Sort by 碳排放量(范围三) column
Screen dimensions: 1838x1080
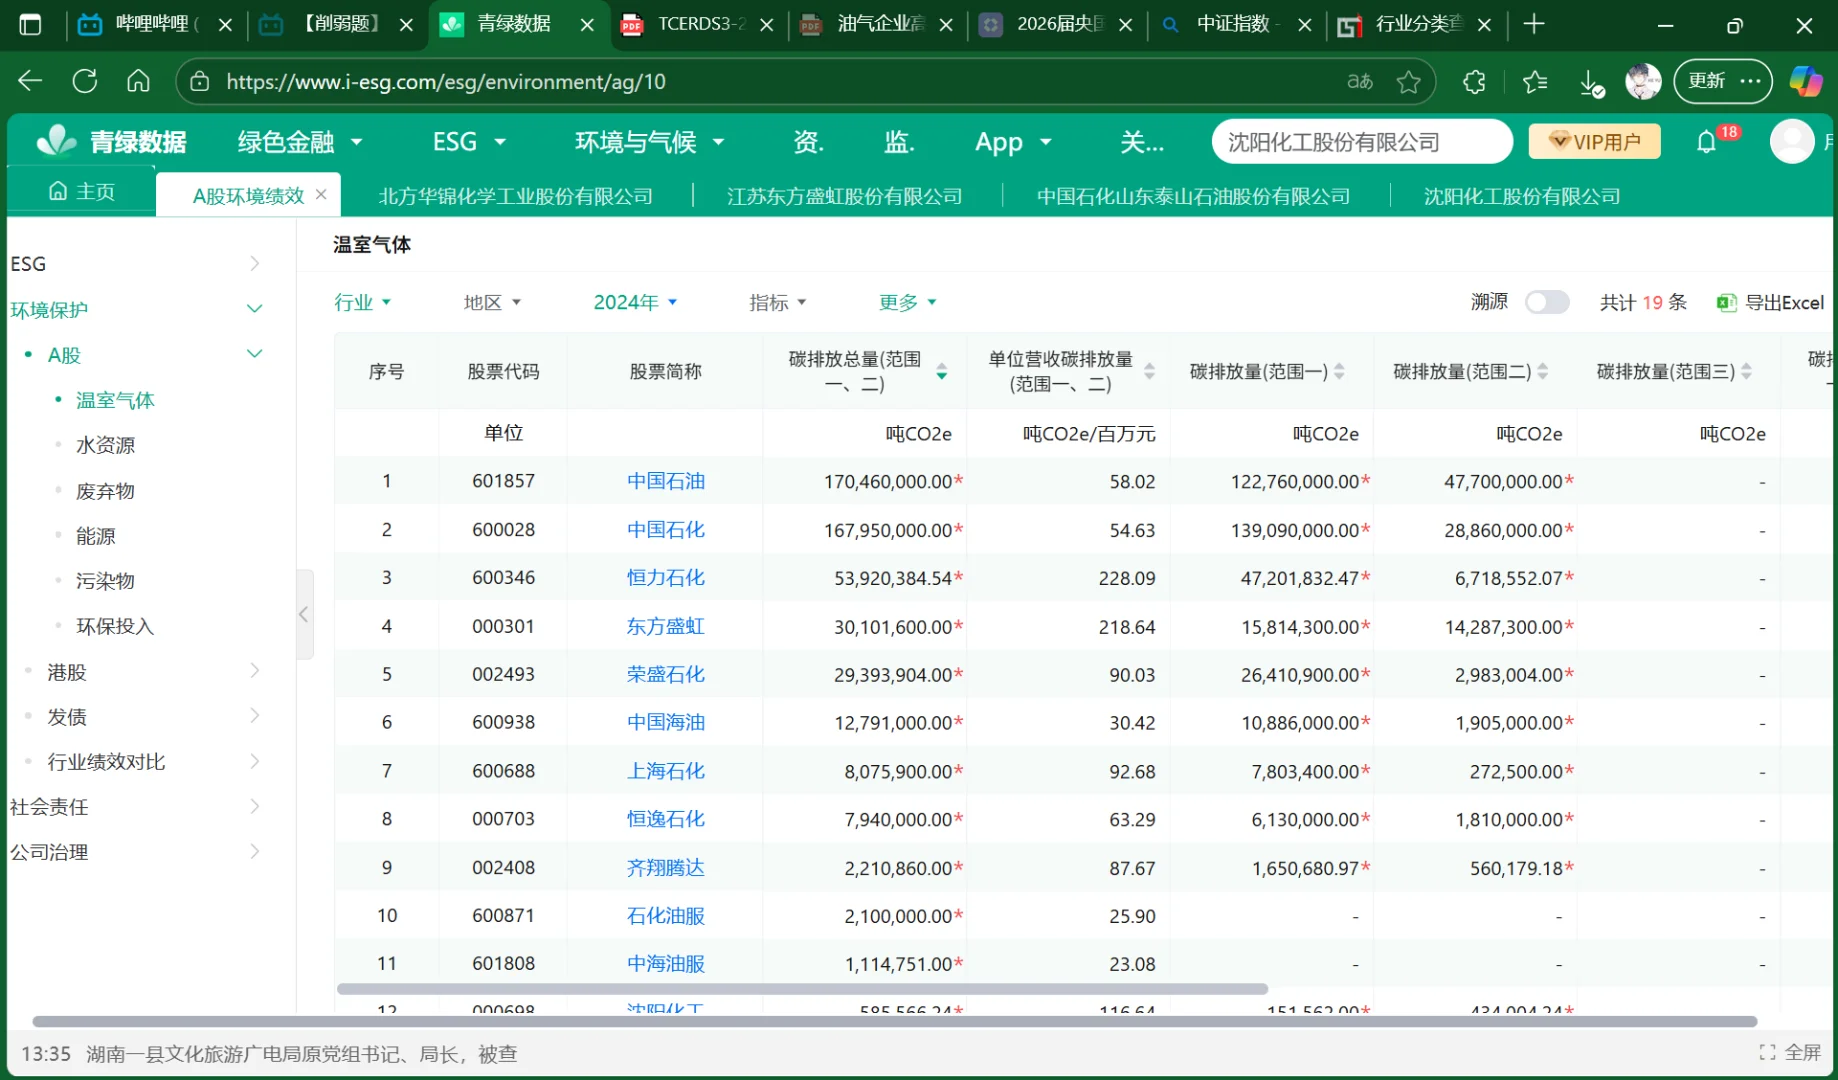coord(1747,372)
